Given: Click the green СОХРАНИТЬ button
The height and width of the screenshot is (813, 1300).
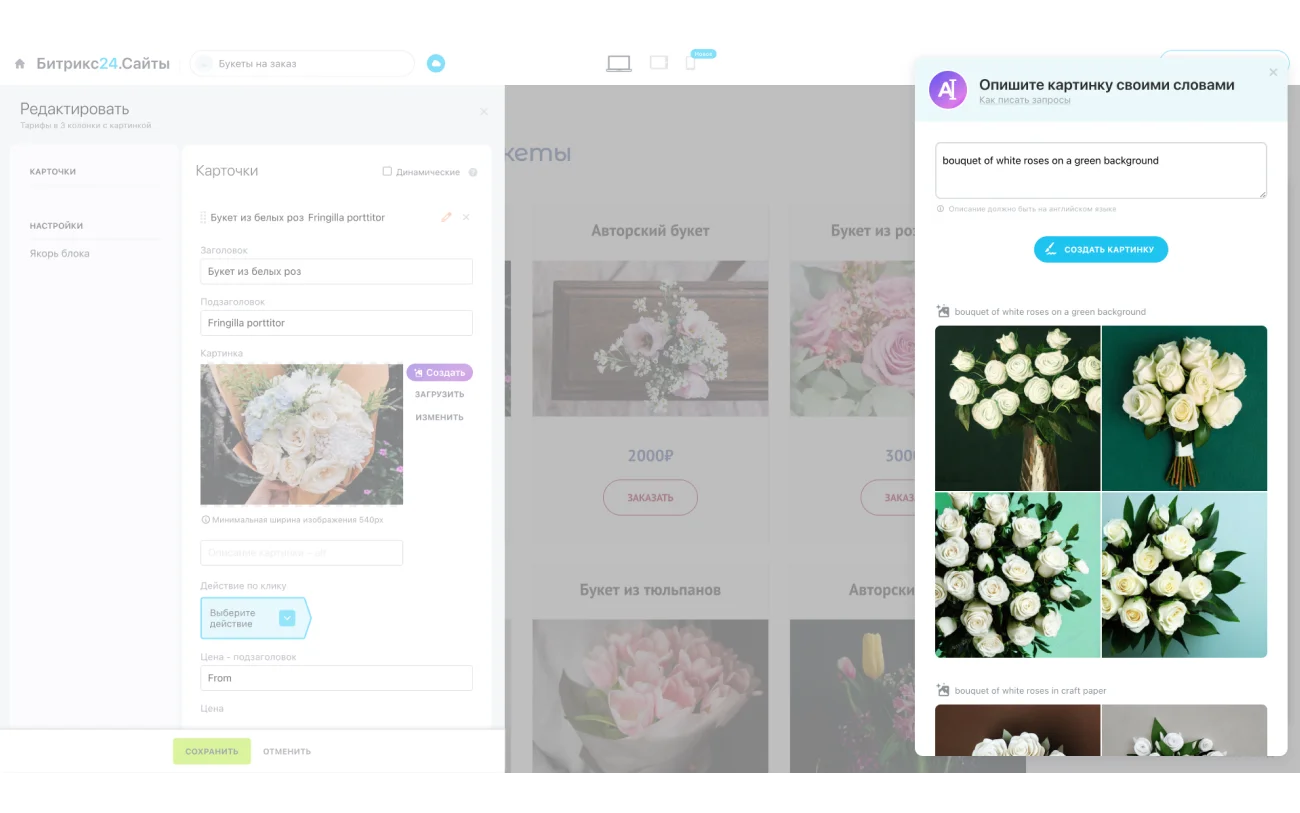Looking at the screenshot, I should [211, 750].
